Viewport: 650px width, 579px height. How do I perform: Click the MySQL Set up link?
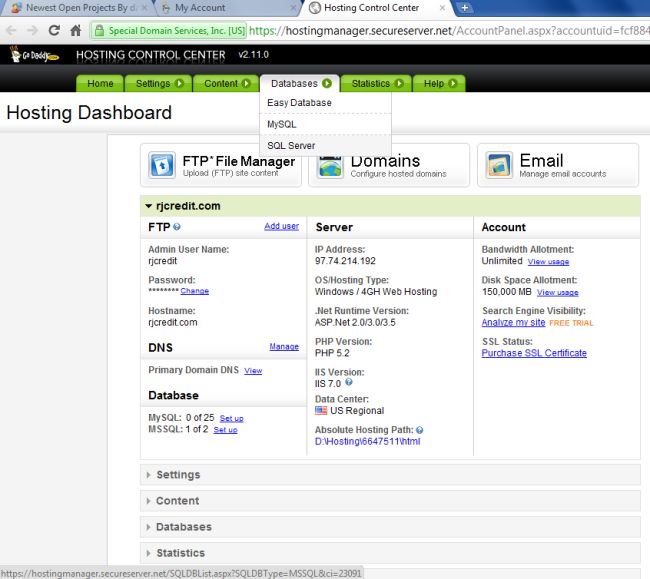point(231,418)
